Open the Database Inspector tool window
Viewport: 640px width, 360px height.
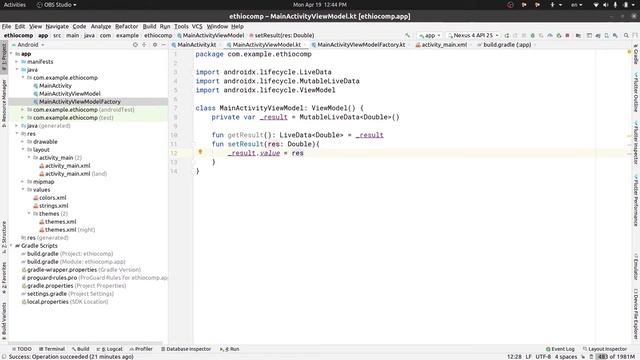pos(186,349)
